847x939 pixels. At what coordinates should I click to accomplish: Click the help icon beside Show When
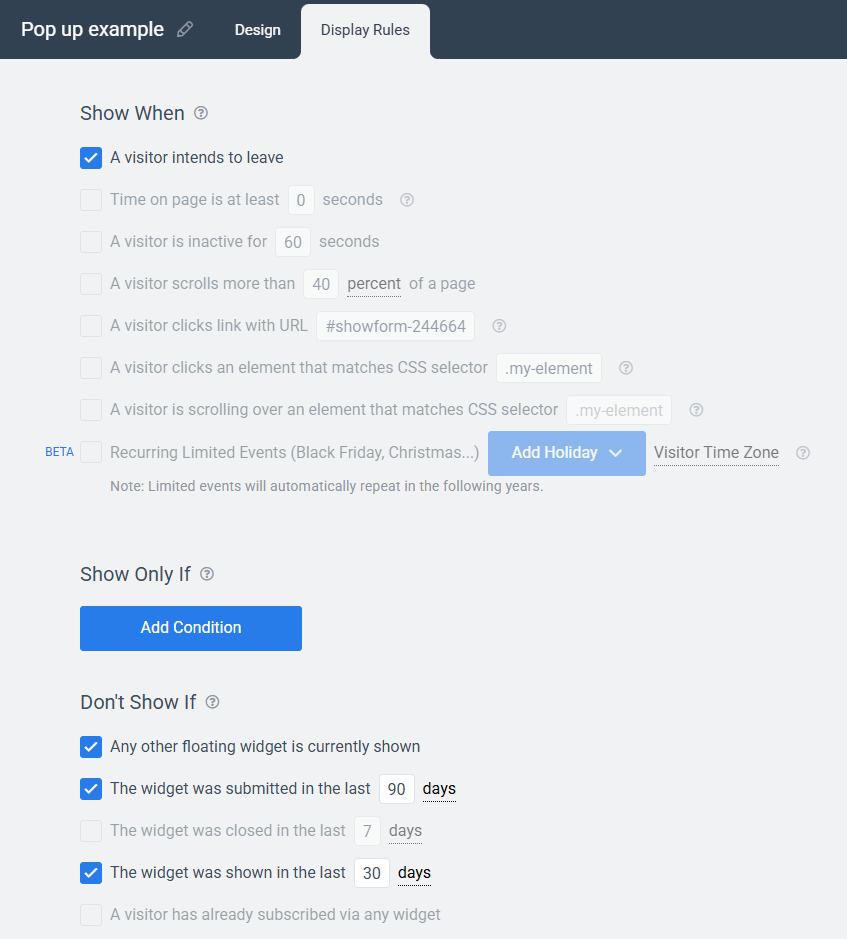[201, 113]
